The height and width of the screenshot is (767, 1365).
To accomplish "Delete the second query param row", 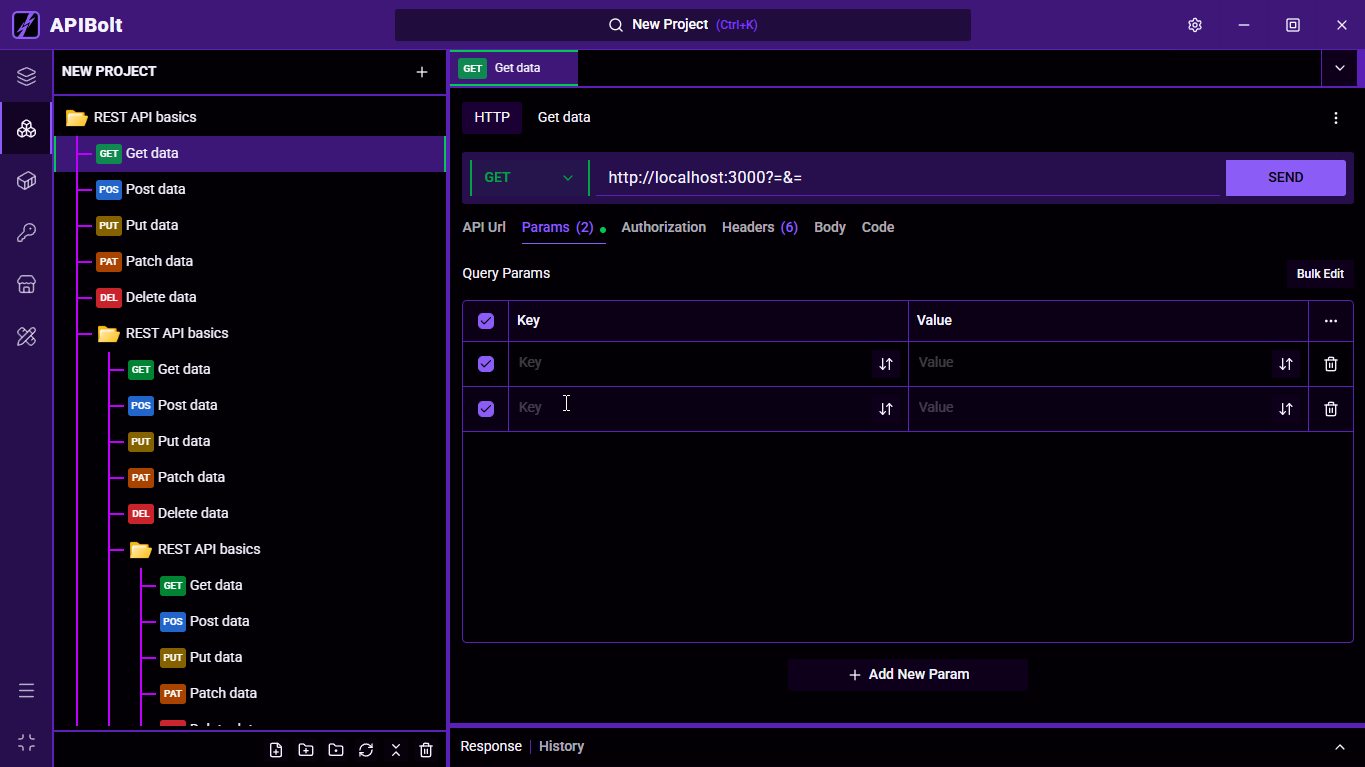I will tap(1330, 409).
